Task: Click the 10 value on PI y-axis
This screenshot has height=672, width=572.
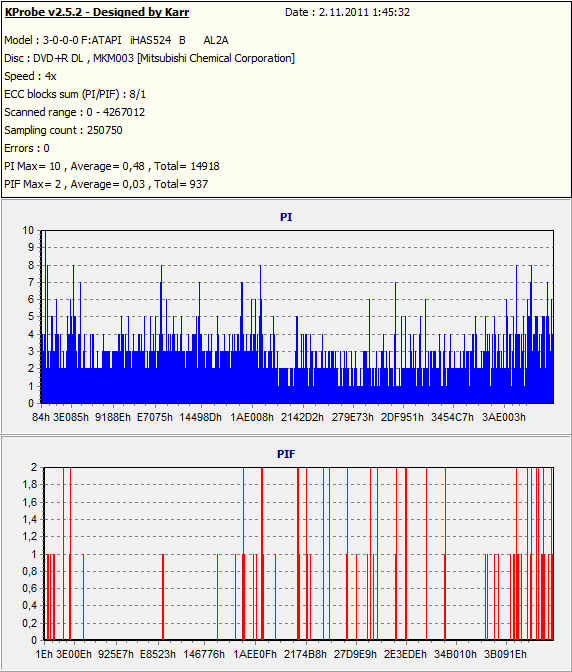Action: [28, 231]
